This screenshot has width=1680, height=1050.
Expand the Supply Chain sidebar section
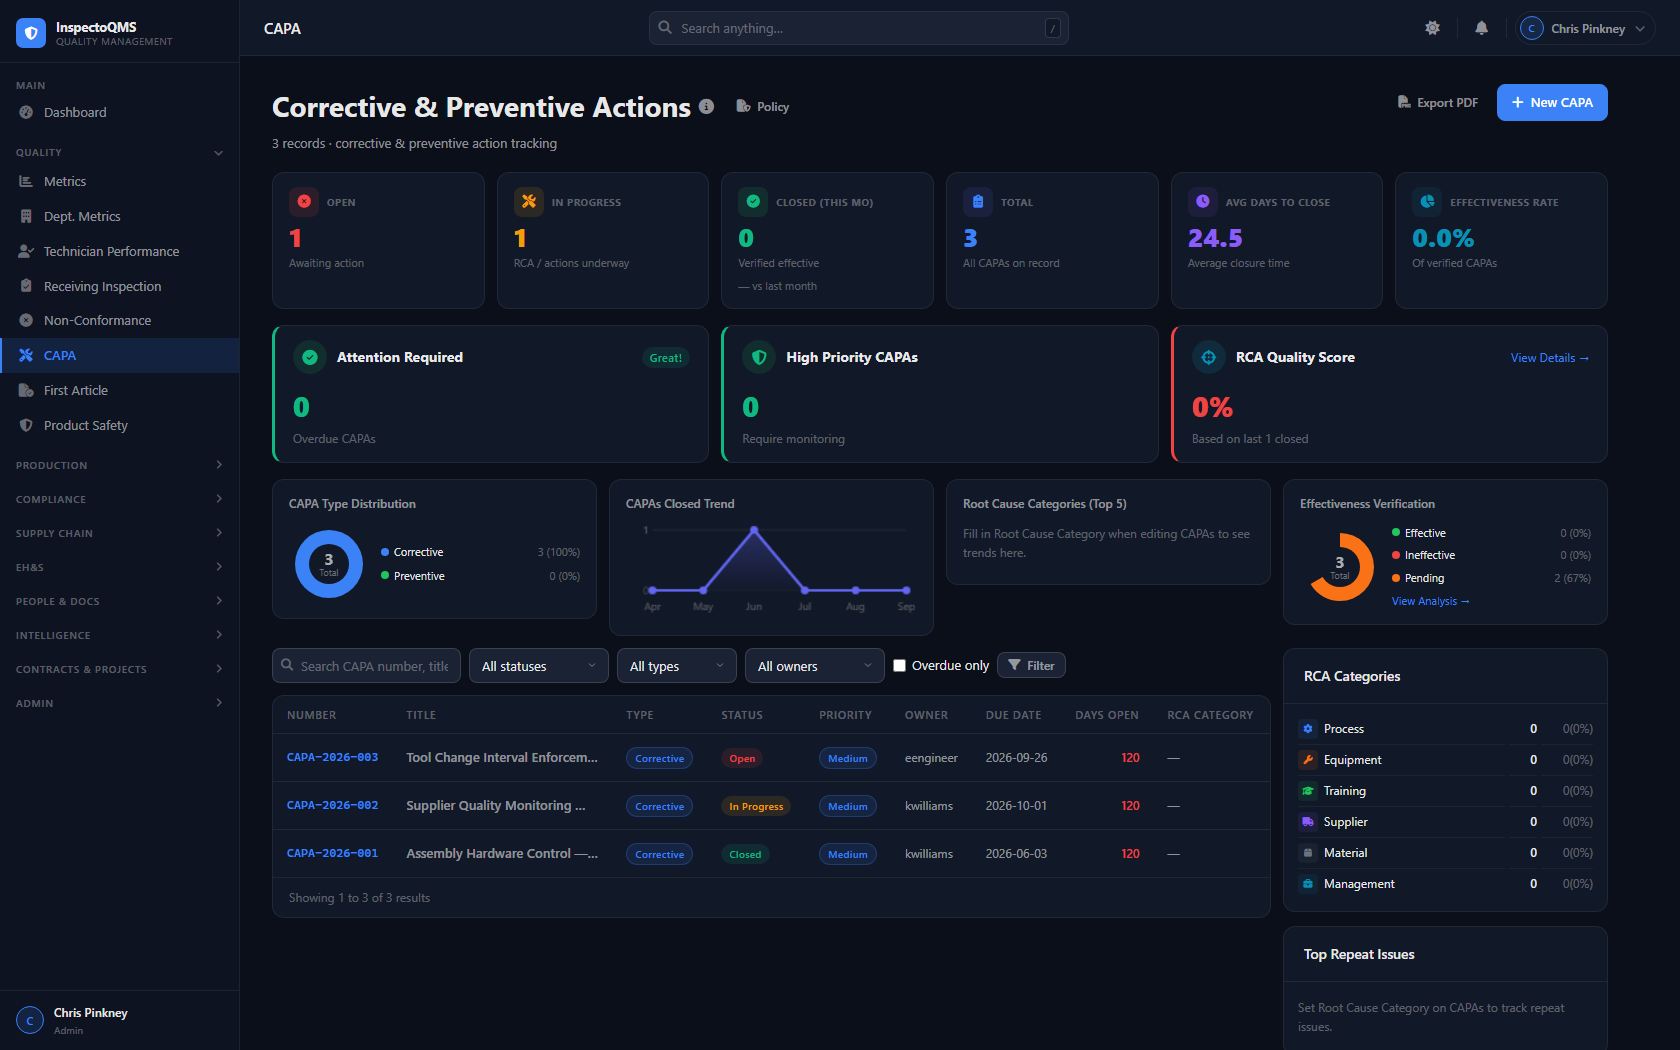click(119, 533)
